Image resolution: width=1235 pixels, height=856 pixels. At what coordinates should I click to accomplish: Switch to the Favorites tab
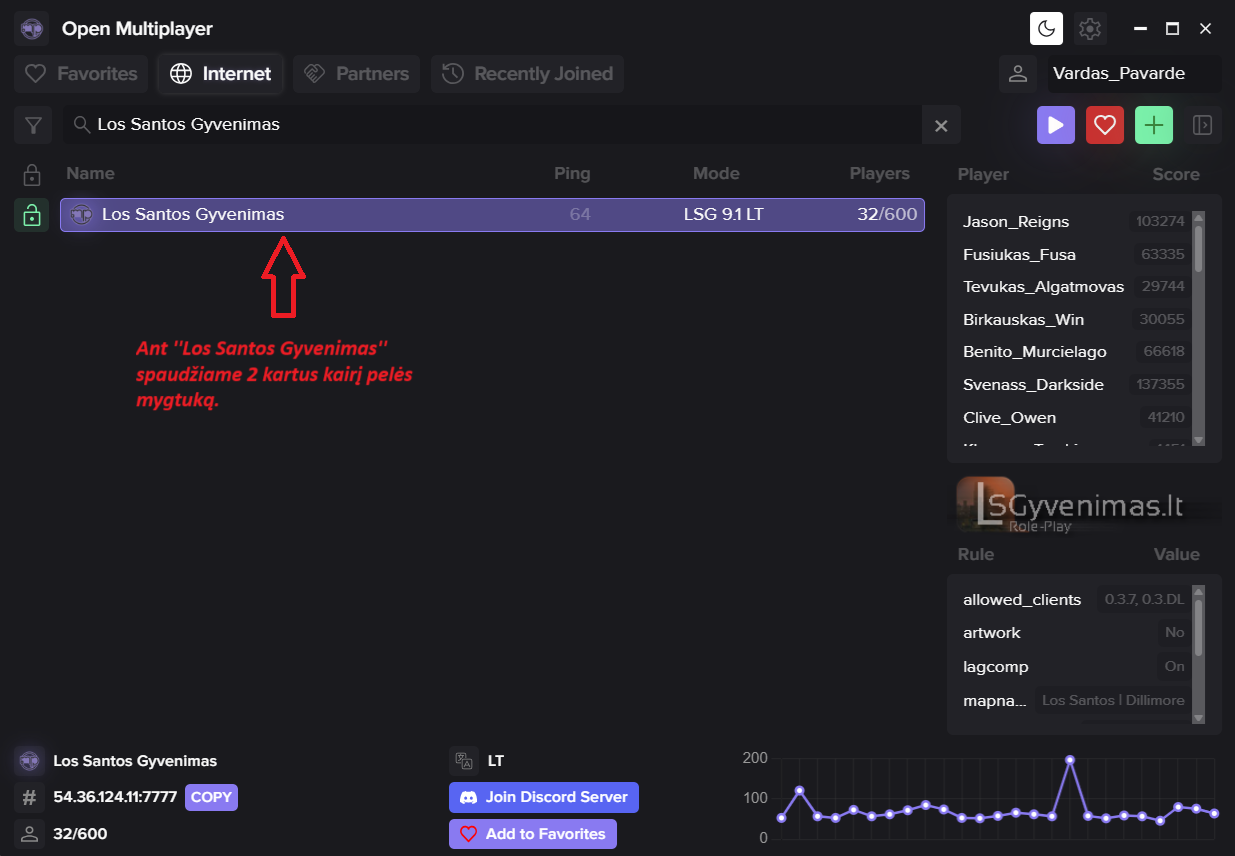coord(81,74)
